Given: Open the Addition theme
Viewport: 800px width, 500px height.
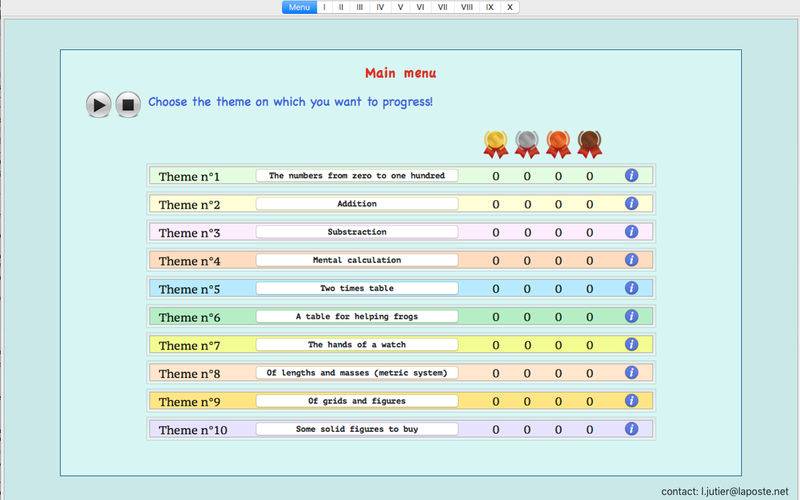Looking at the screenshot, I should (x=357, y=204).
